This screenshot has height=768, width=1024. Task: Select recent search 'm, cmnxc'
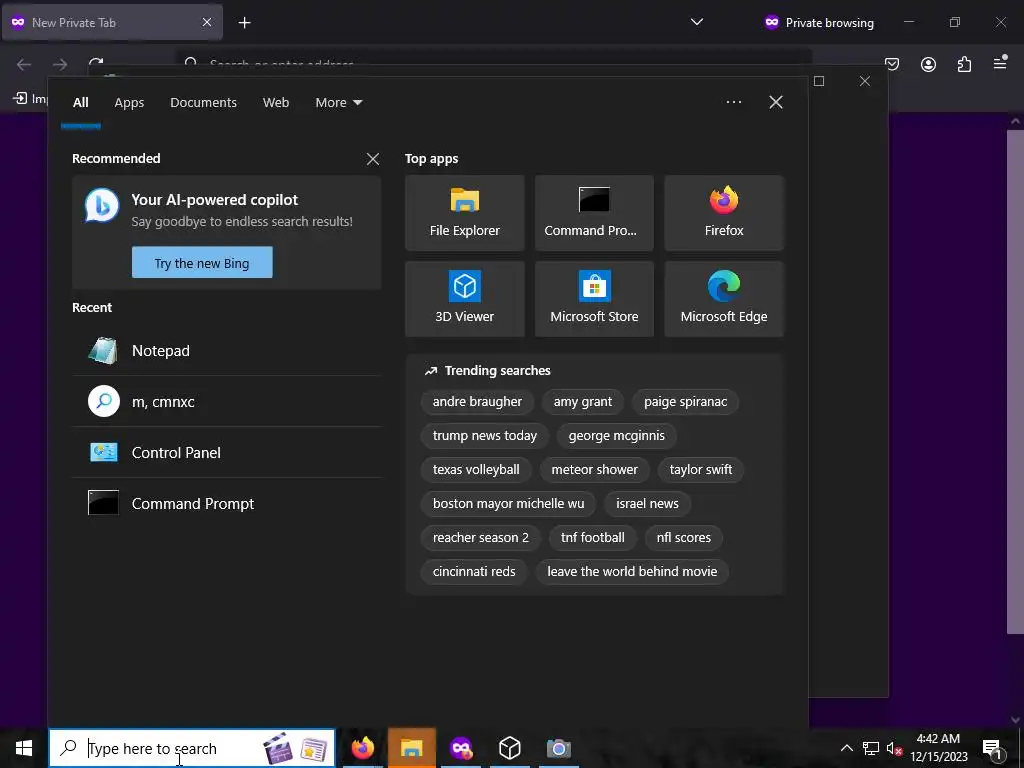[x=227, y=402]
